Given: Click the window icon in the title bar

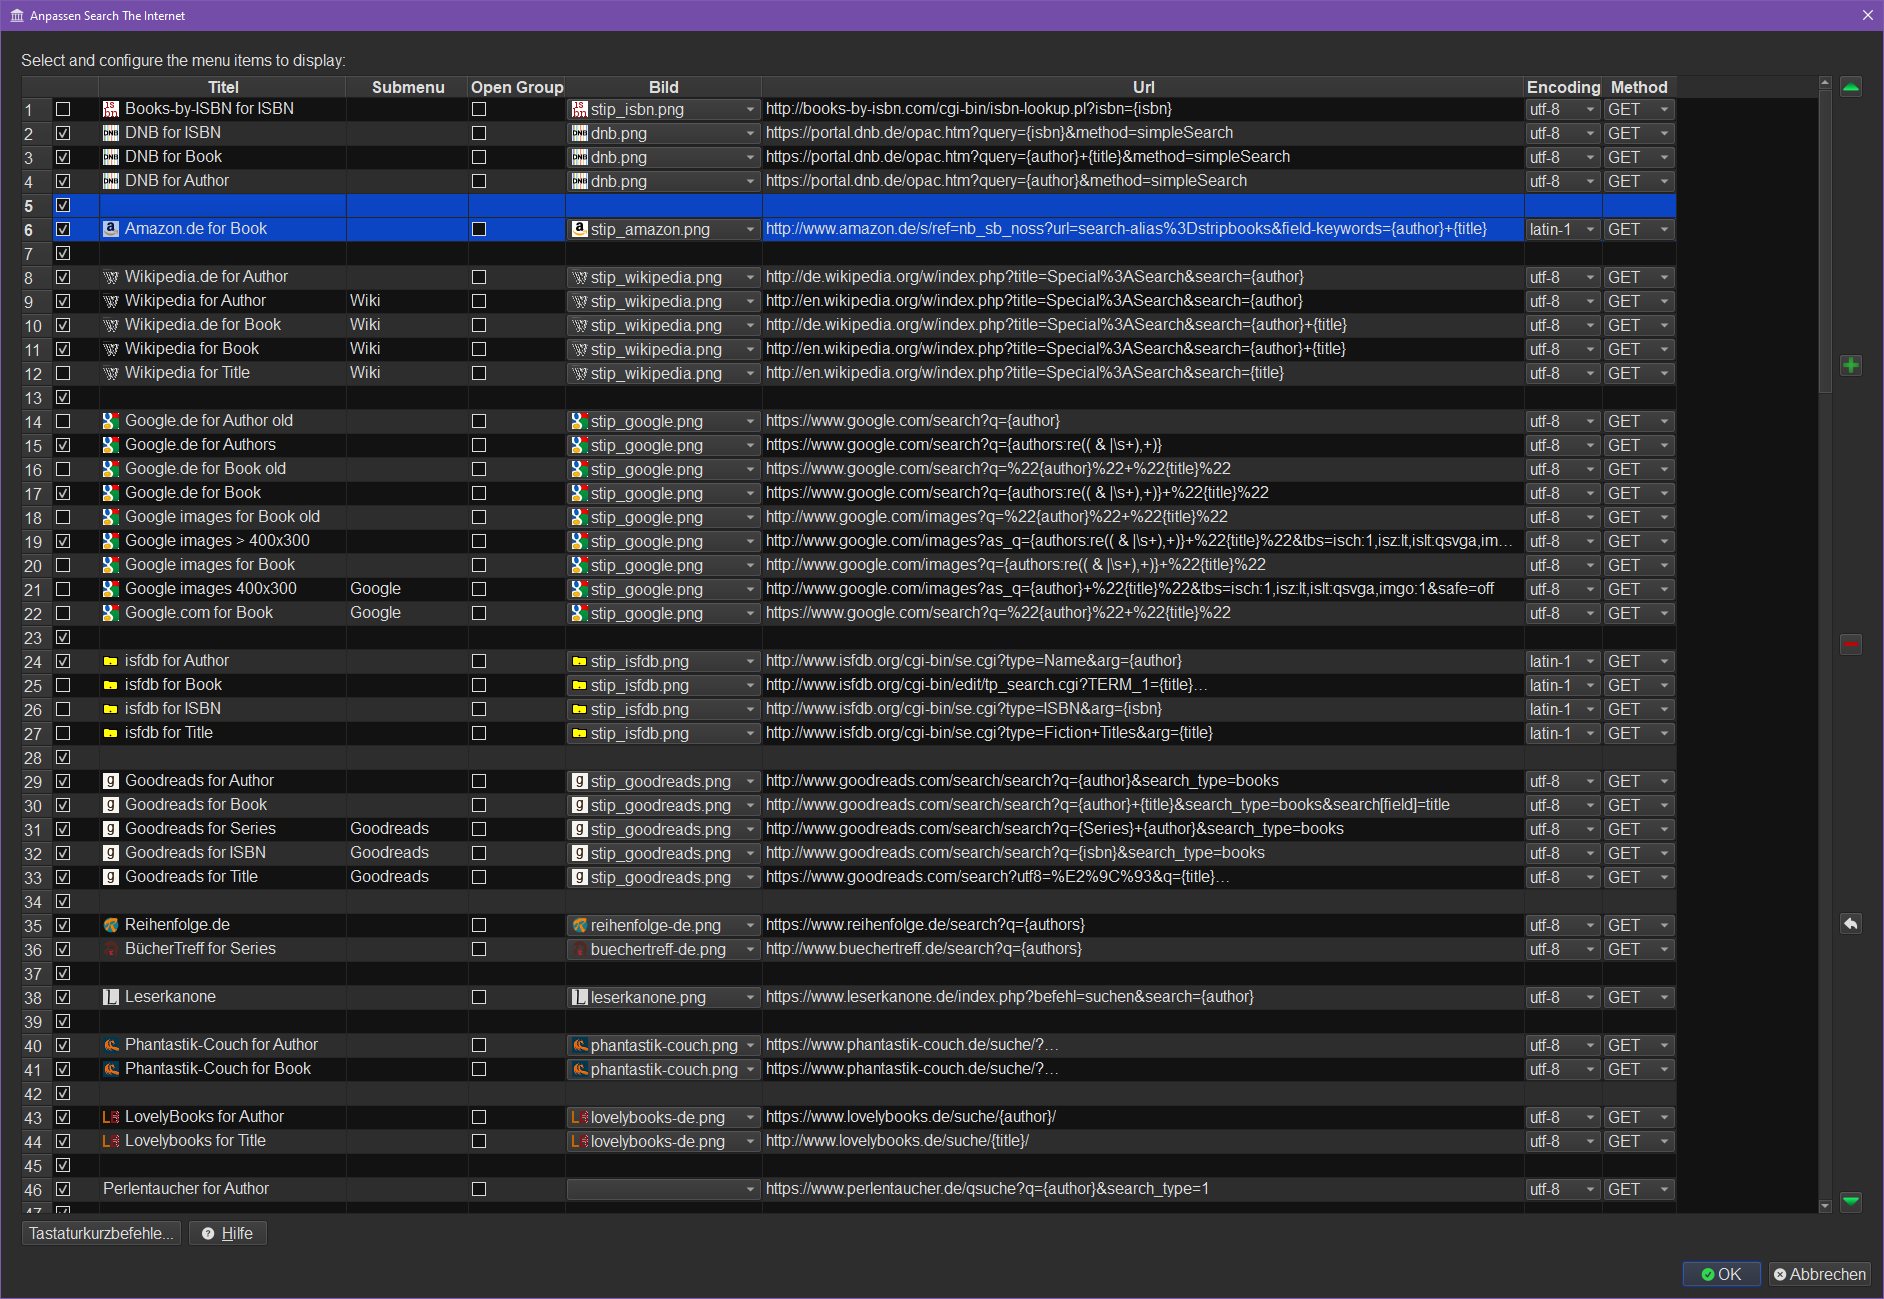Looking at the screenshot, I should click(17, 16).
